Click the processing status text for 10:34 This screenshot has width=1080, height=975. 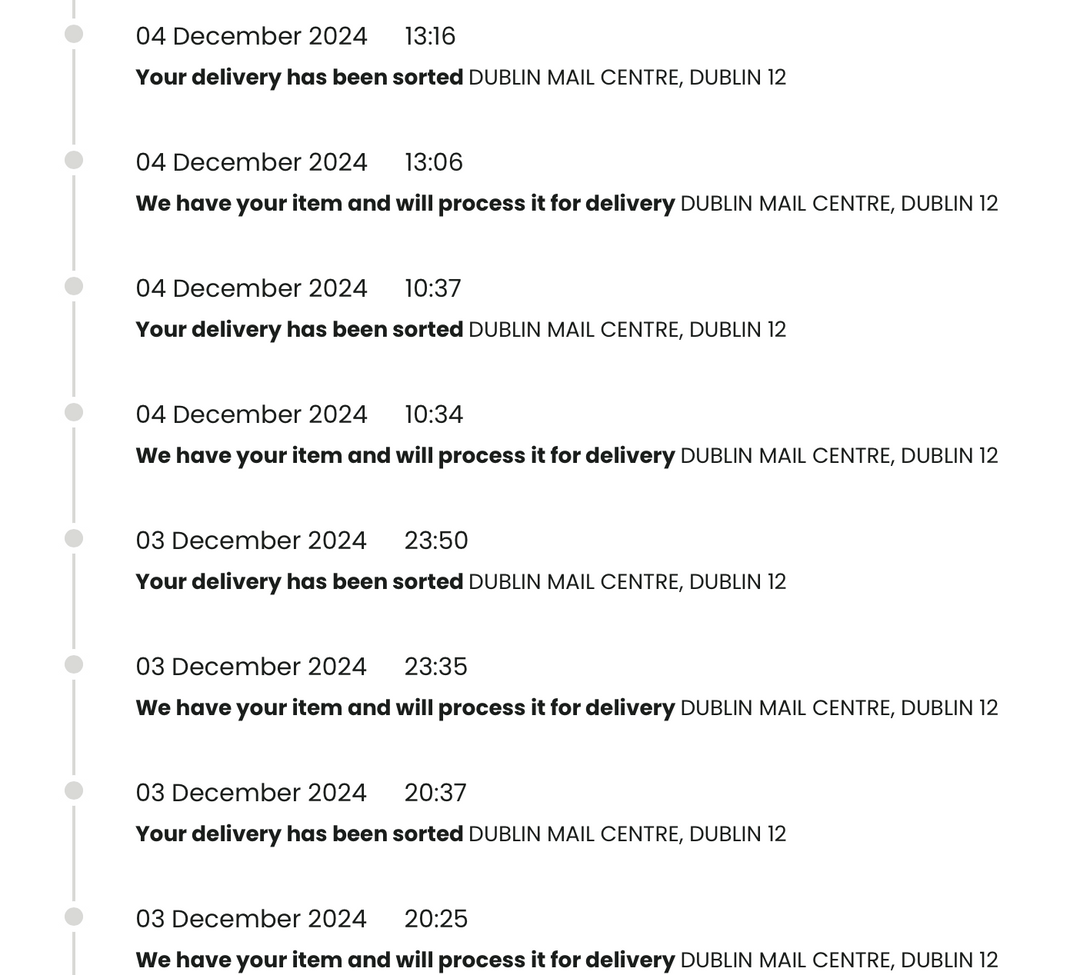(x=405, y=455)
